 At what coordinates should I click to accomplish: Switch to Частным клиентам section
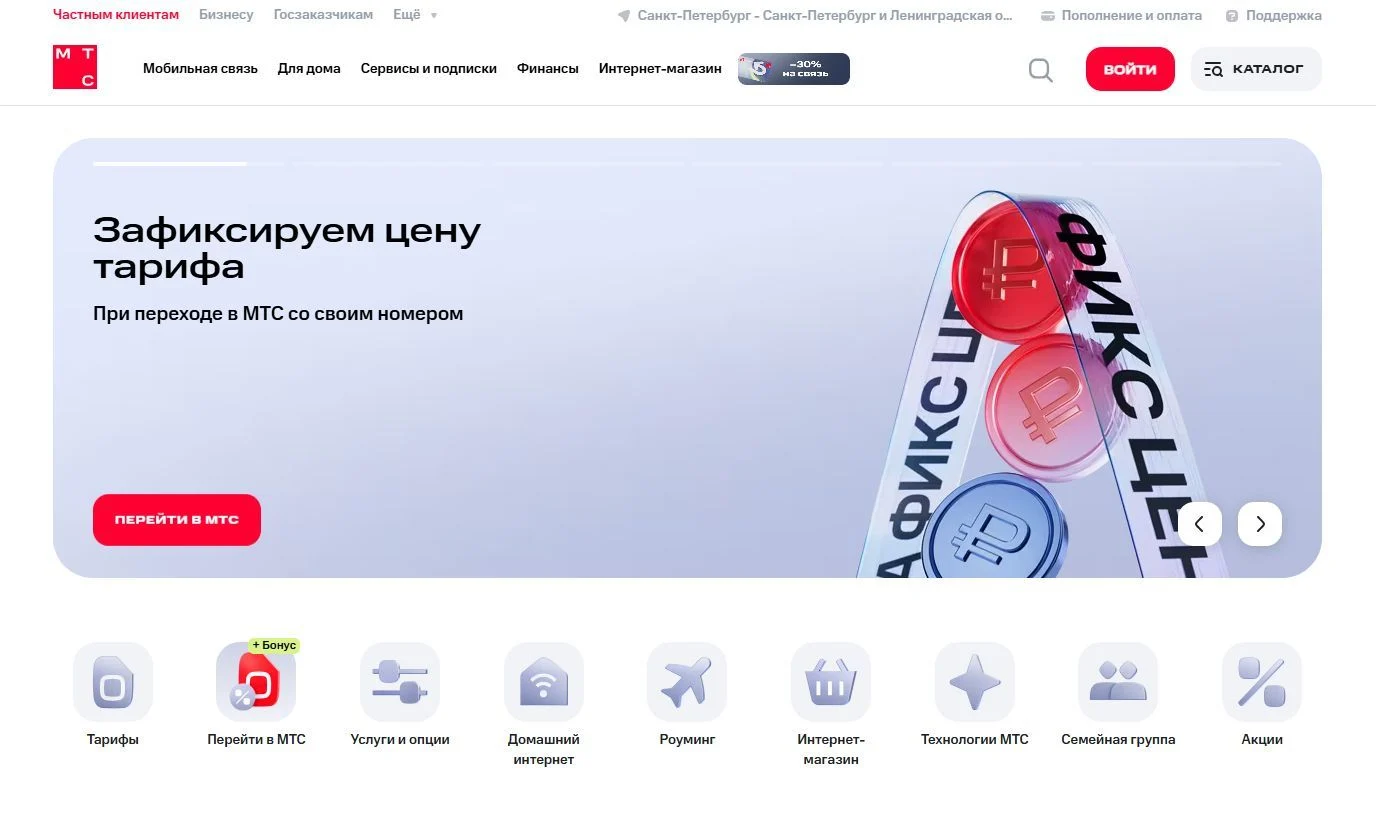click(116, 15)
